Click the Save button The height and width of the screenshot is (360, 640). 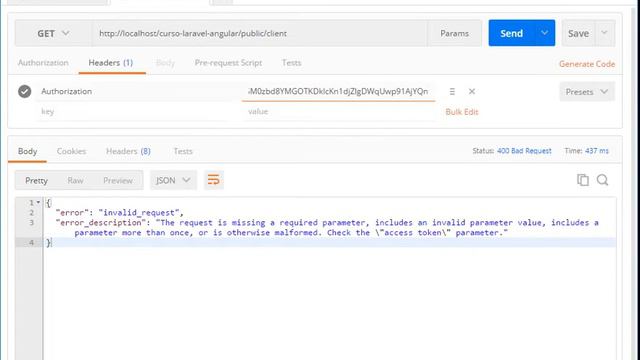pyautogui.click(x=578, y=33)
